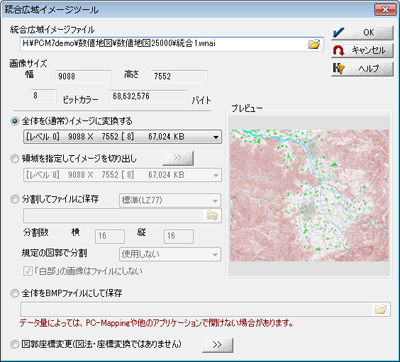Click the OK button with the checkmark
Viewport: 400px width, 362px height.
(x=362, y=32)
